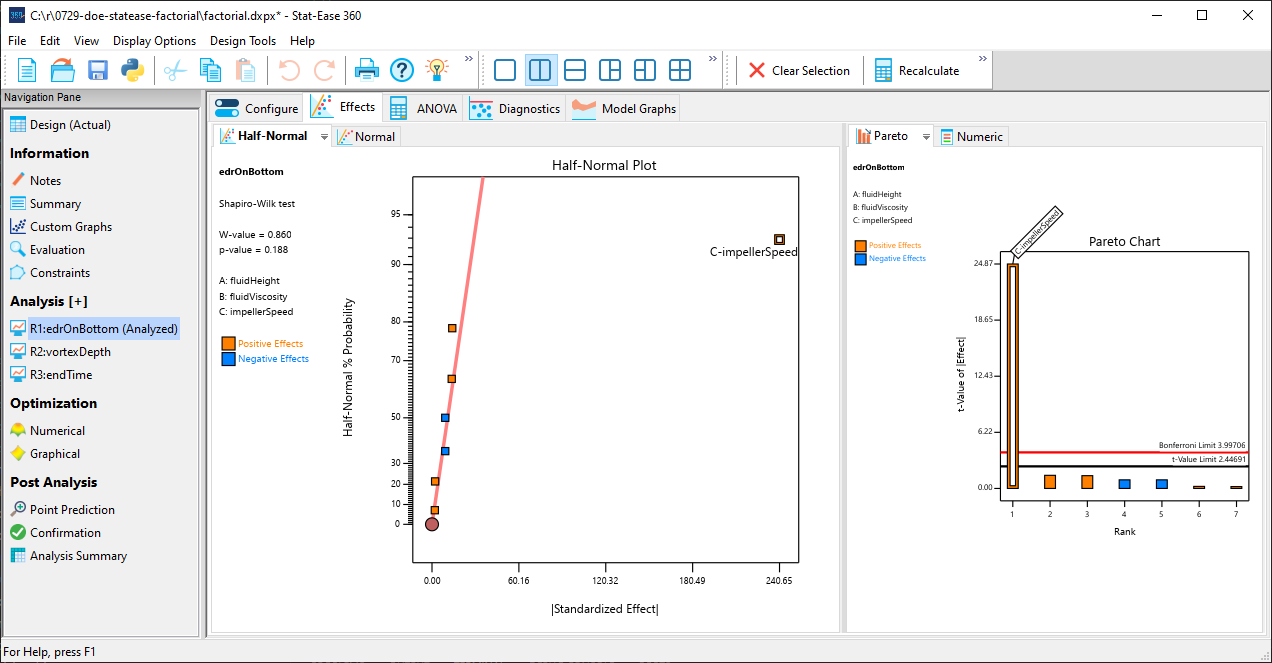
Task: Open Summary under Information
Action: 45,204
